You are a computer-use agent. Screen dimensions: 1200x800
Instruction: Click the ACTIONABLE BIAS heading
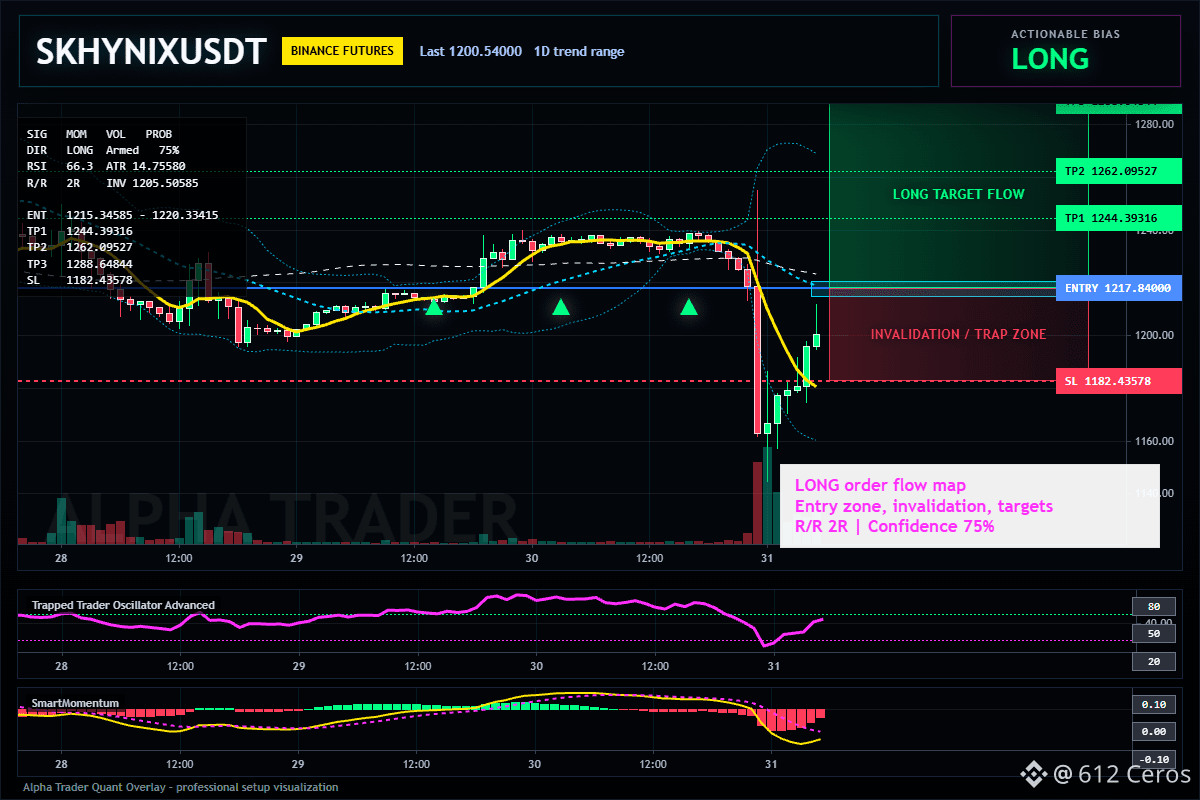point(1065,34)
